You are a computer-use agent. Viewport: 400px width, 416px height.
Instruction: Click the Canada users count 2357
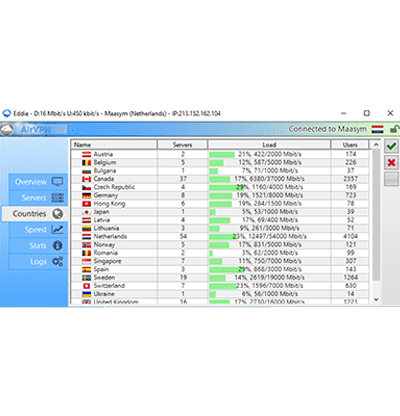point(350,179)
